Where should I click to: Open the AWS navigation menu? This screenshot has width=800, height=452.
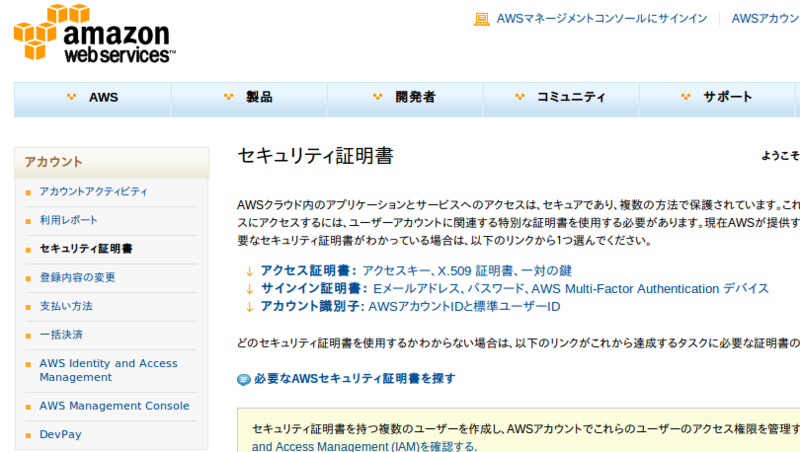pos(92,99)
